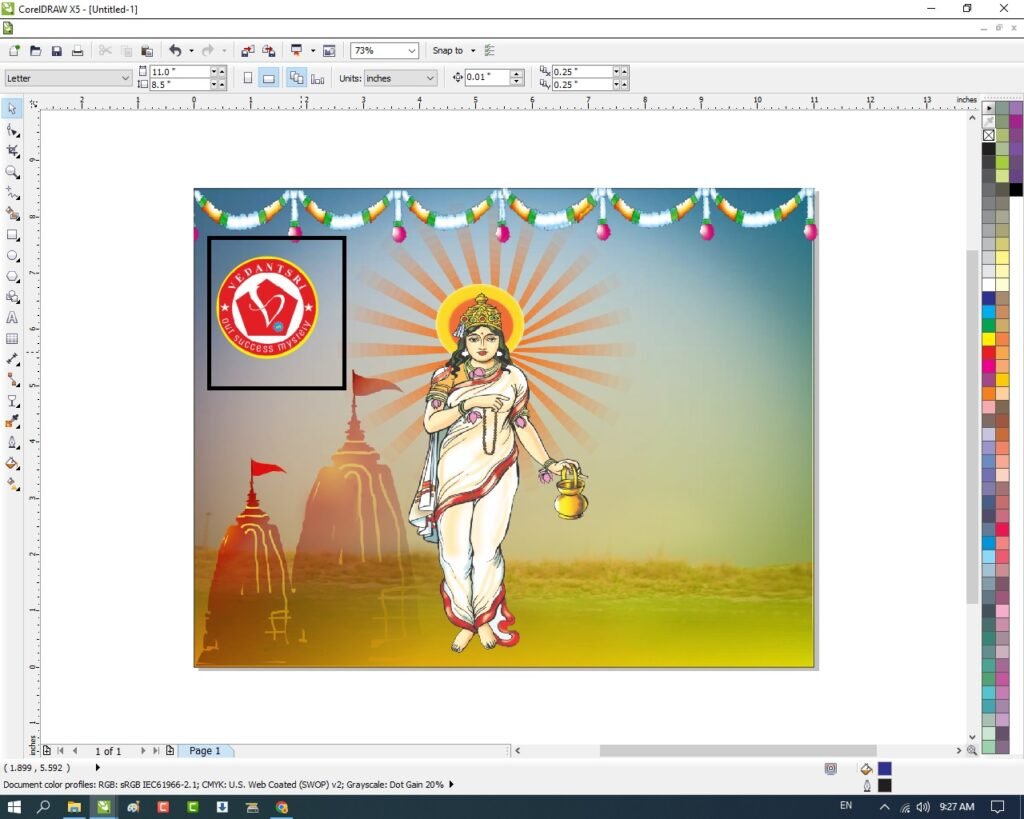This screenshot has height=819, width=1024.
Task: Open the Basic Shapes tool
Action: click(x=12, y=297)
